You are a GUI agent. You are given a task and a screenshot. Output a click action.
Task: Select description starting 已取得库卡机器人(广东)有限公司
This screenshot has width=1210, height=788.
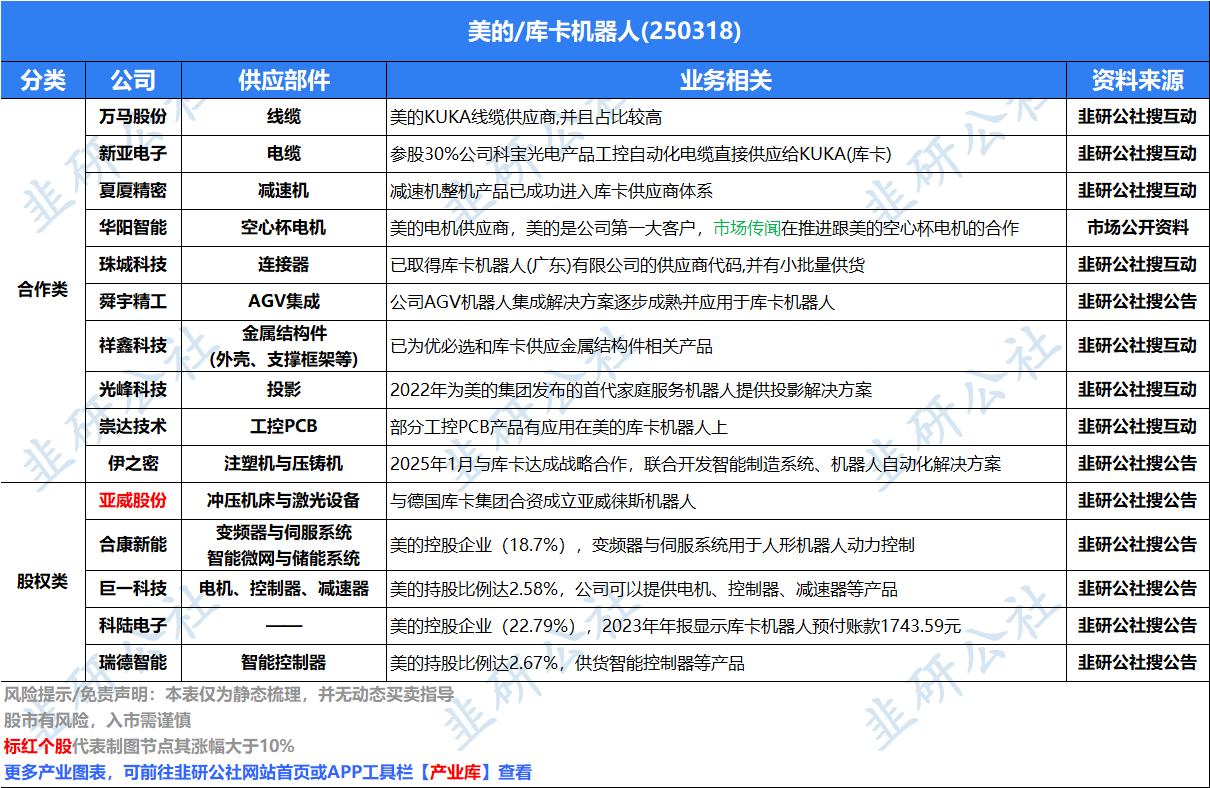pos(627,265)
